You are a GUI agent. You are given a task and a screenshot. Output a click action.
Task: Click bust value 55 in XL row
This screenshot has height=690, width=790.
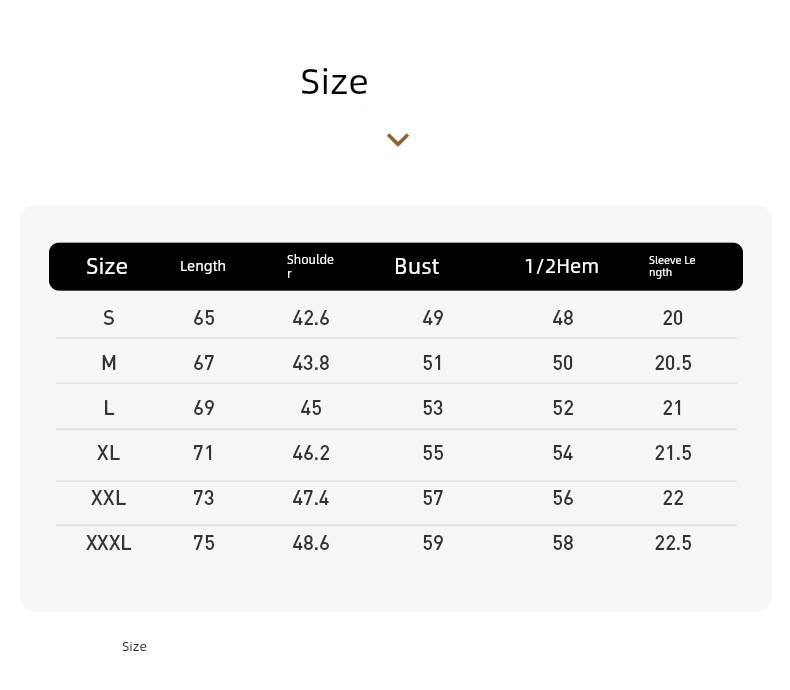coord(433,453)
